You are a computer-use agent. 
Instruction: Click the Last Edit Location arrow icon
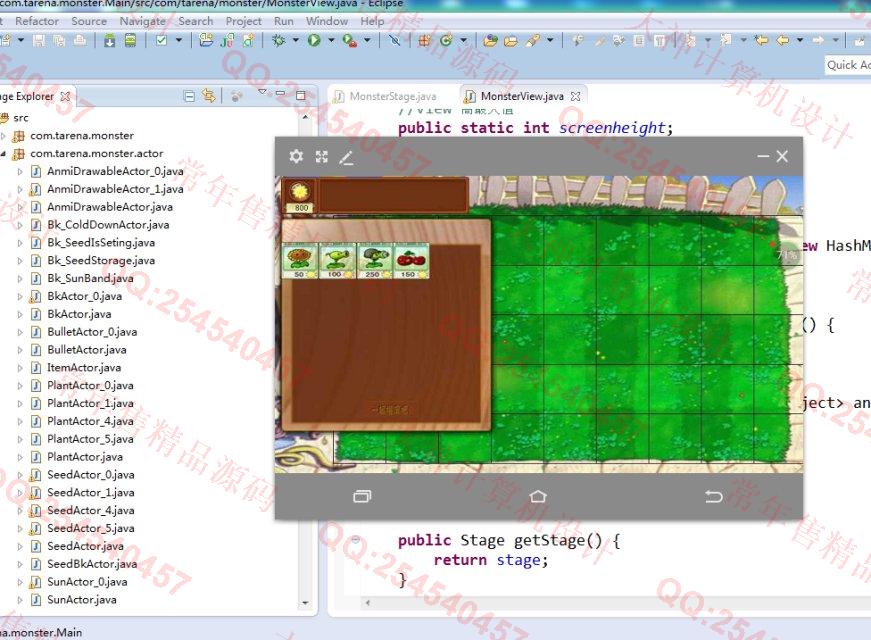[761, 40]
